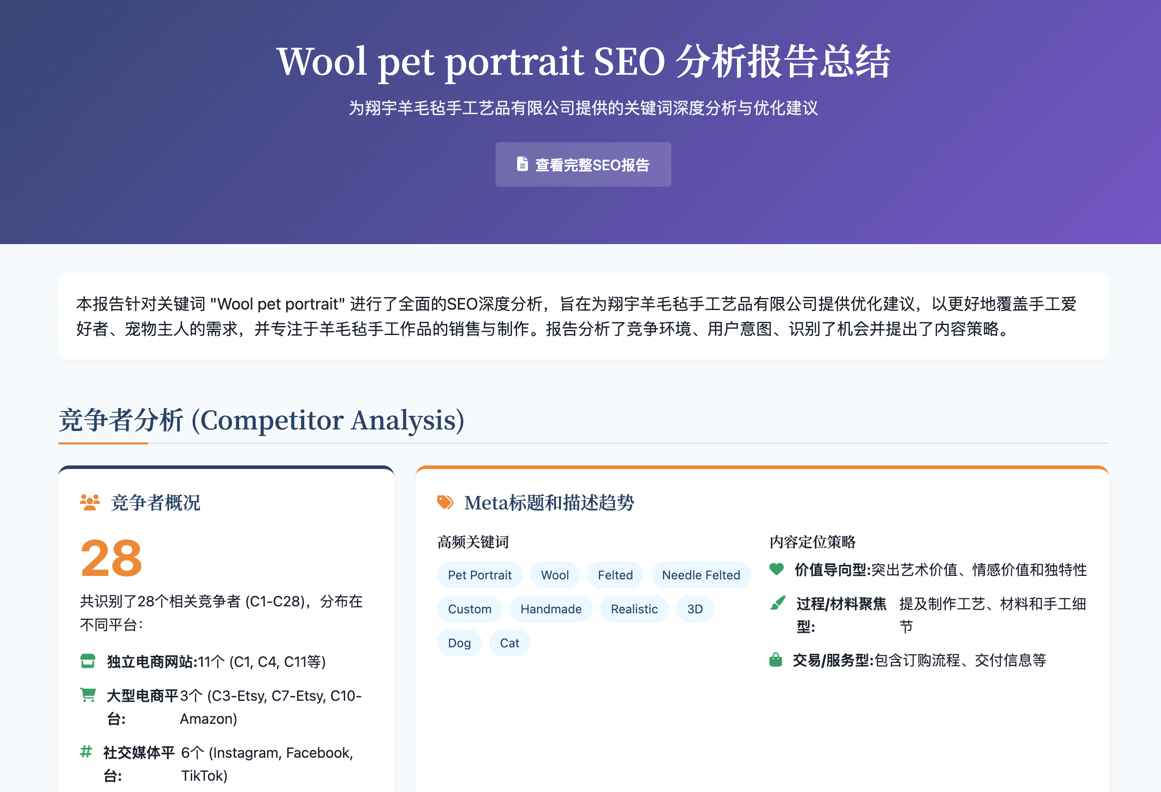The height and width of the screenshot is (792, 1161).
Task: Select the Wool keyword tag
Action: (x=554, y=575)
